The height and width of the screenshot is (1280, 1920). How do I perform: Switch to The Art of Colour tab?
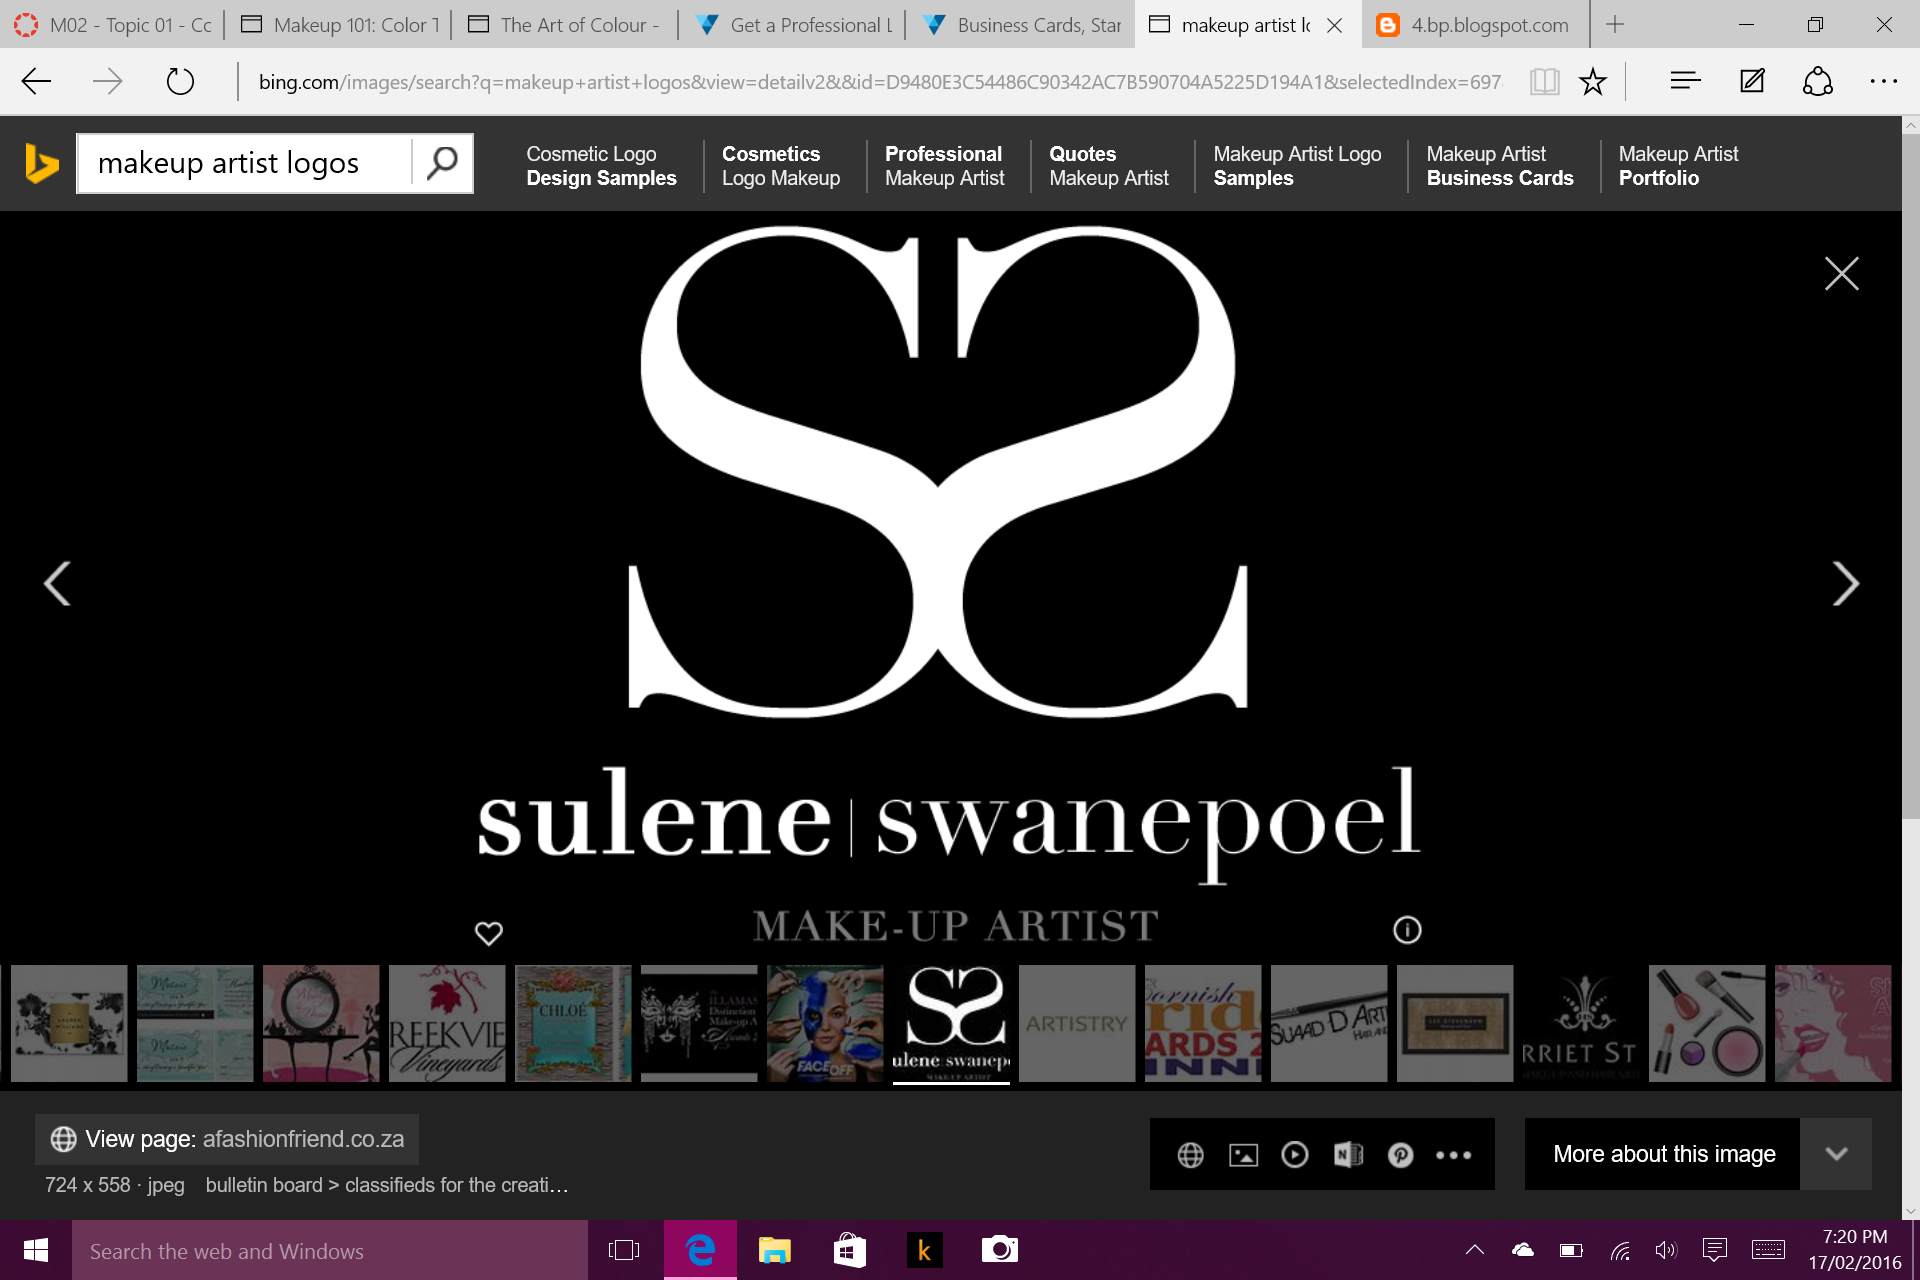[565, 25]
